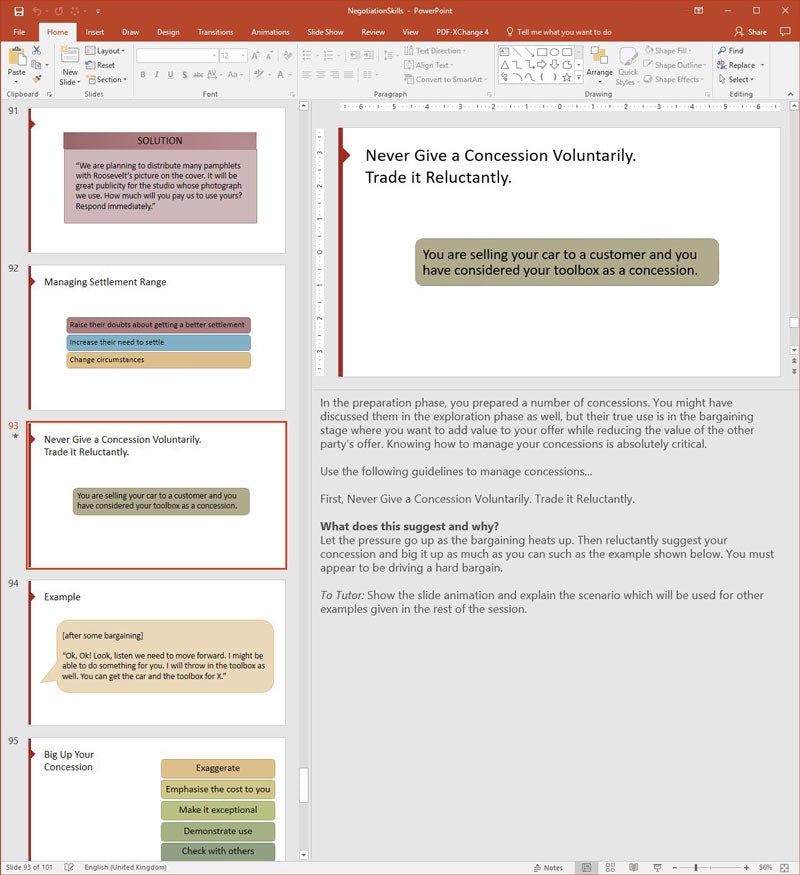Switch to the Insert tab
This screenshot has height=875, width=800.
pyautogui.click(x=94, y=32)
